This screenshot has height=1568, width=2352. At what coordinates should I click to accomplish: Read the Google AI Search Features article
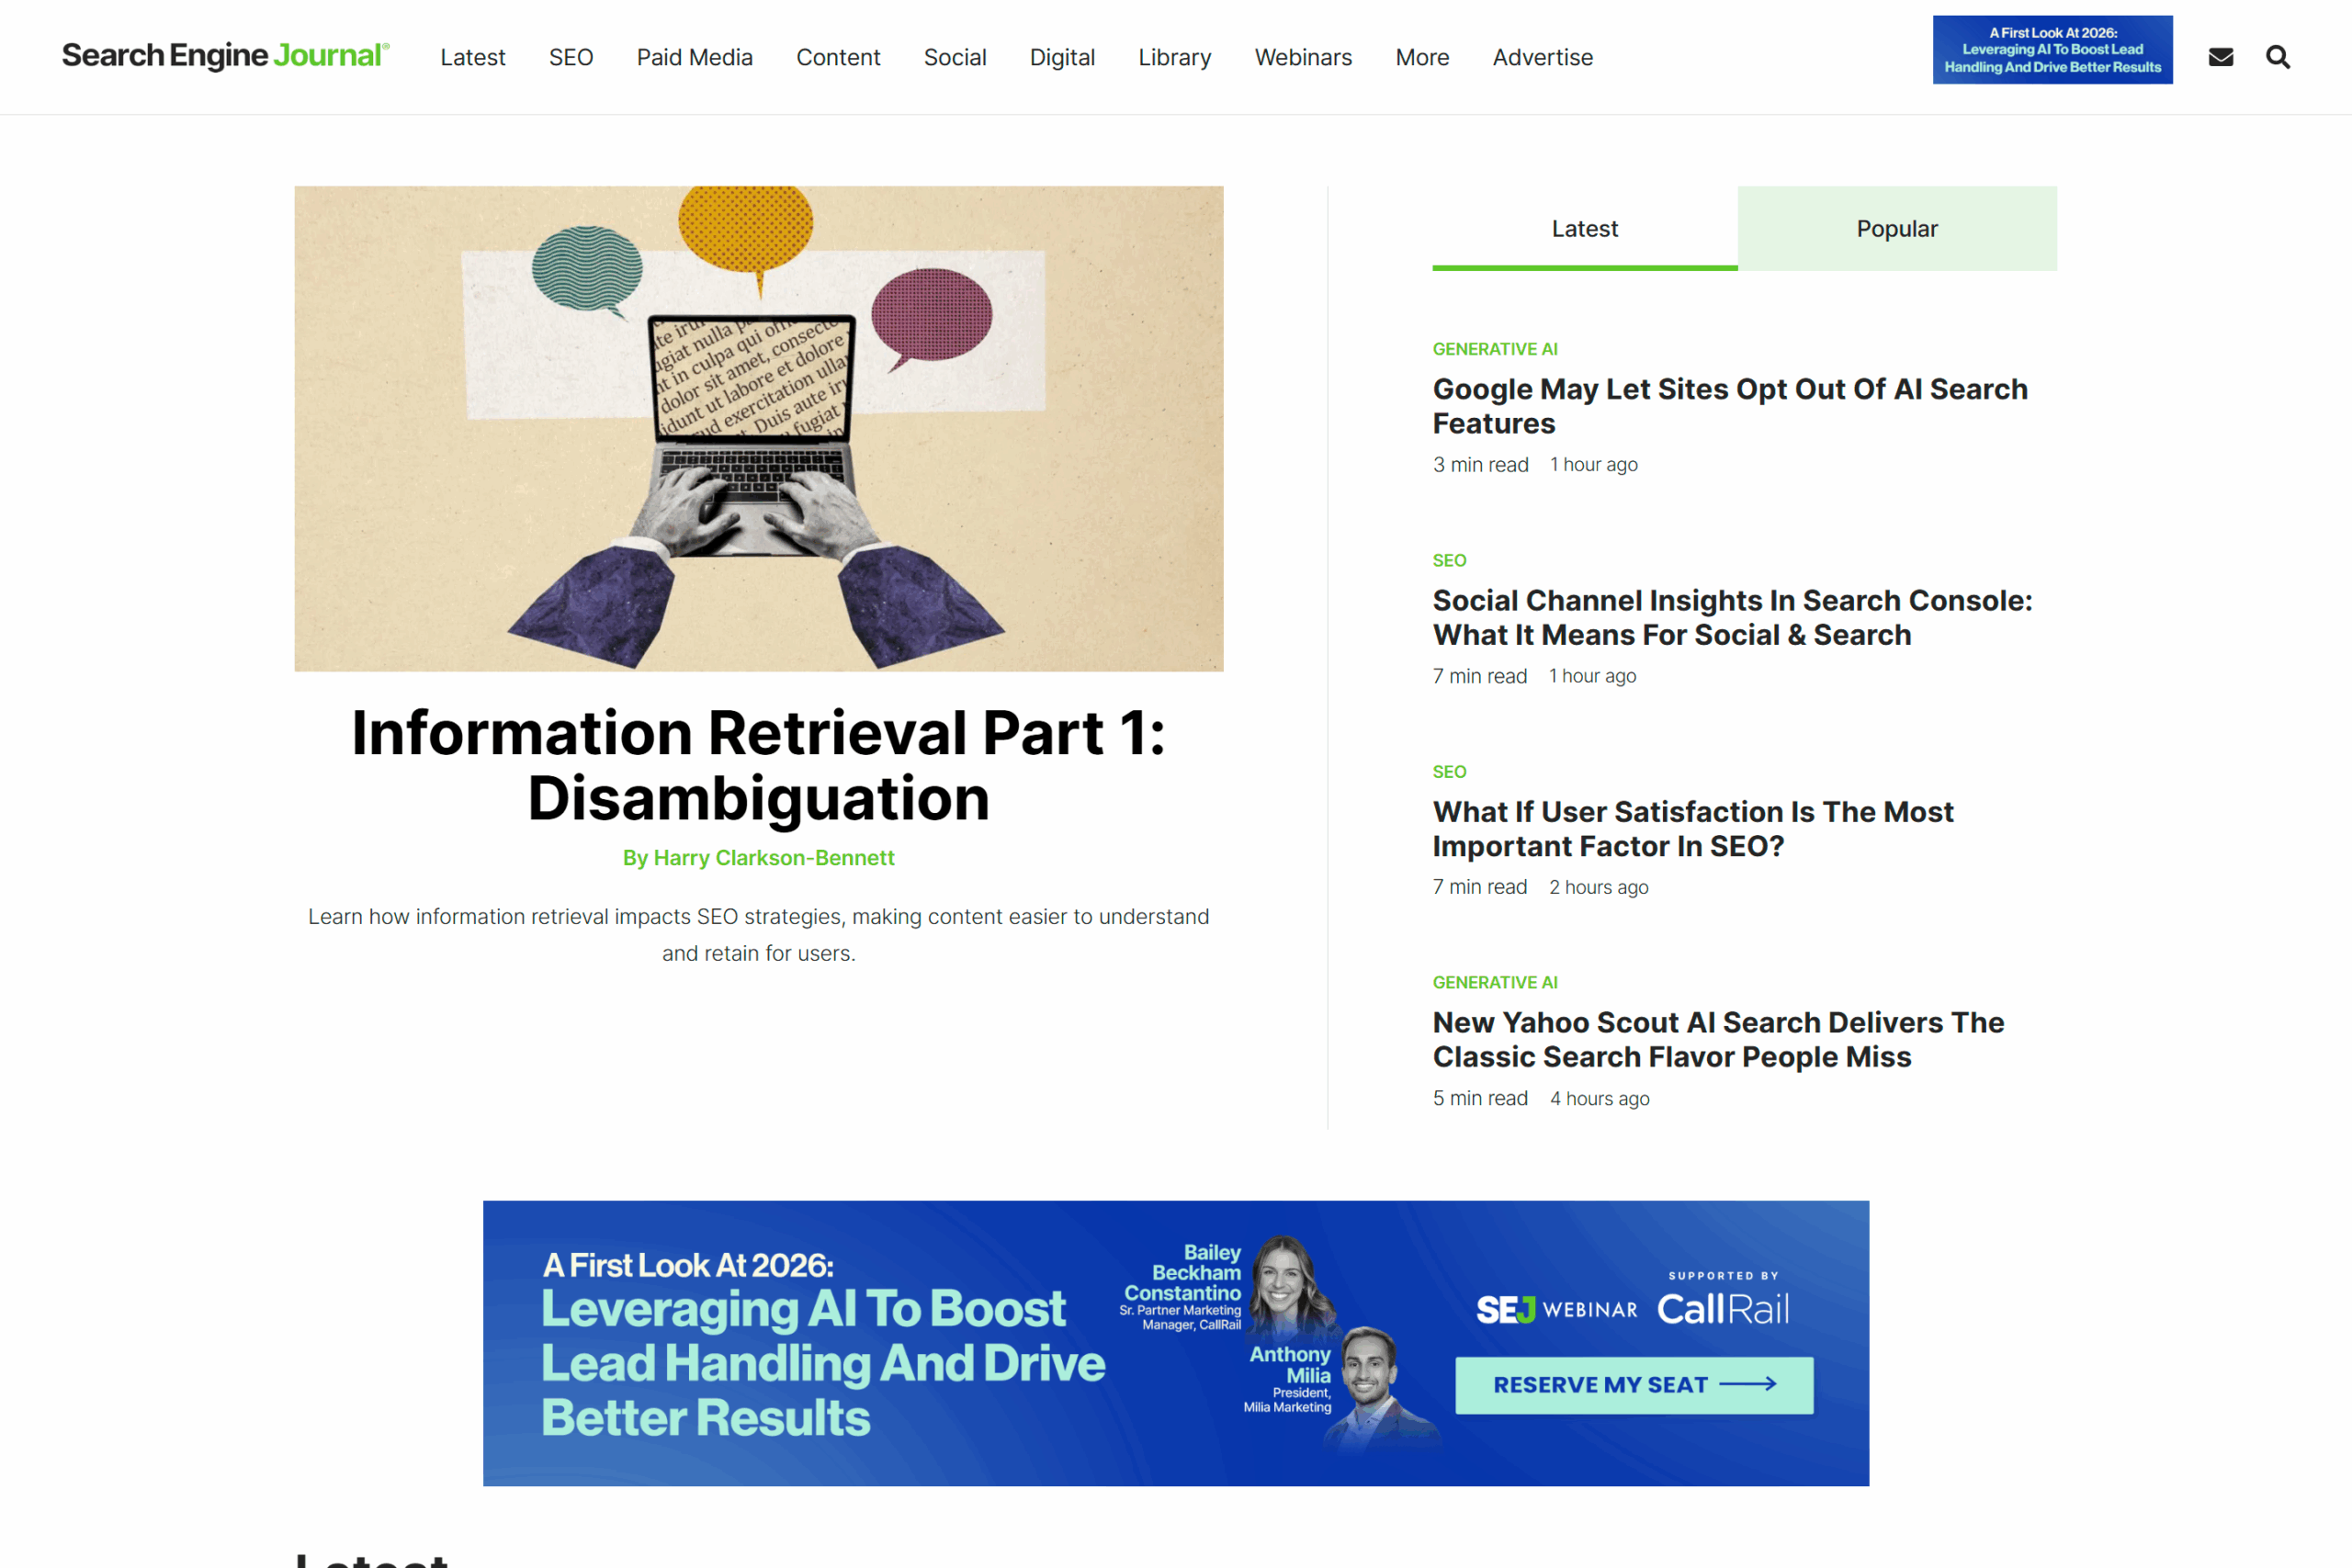(x=1729, y=406)
